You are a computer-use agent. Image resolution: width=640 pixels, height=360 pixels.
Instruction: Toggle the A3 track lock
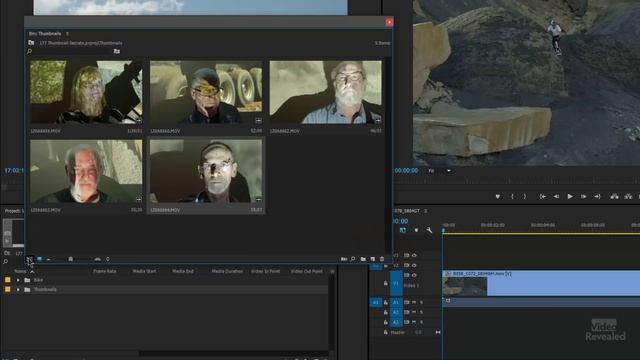click(385, 322)
